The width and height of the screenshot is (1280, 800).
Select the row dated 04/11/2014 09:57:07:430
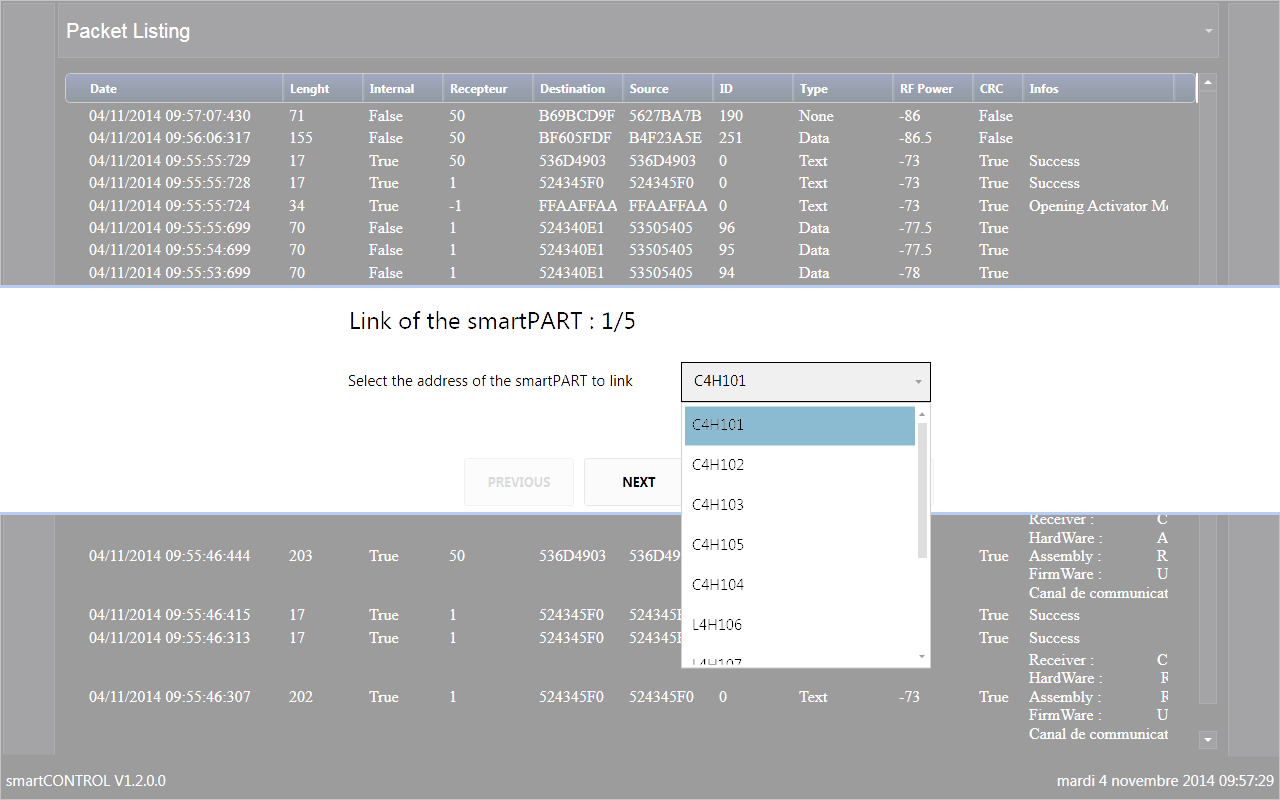click(630, 116)
